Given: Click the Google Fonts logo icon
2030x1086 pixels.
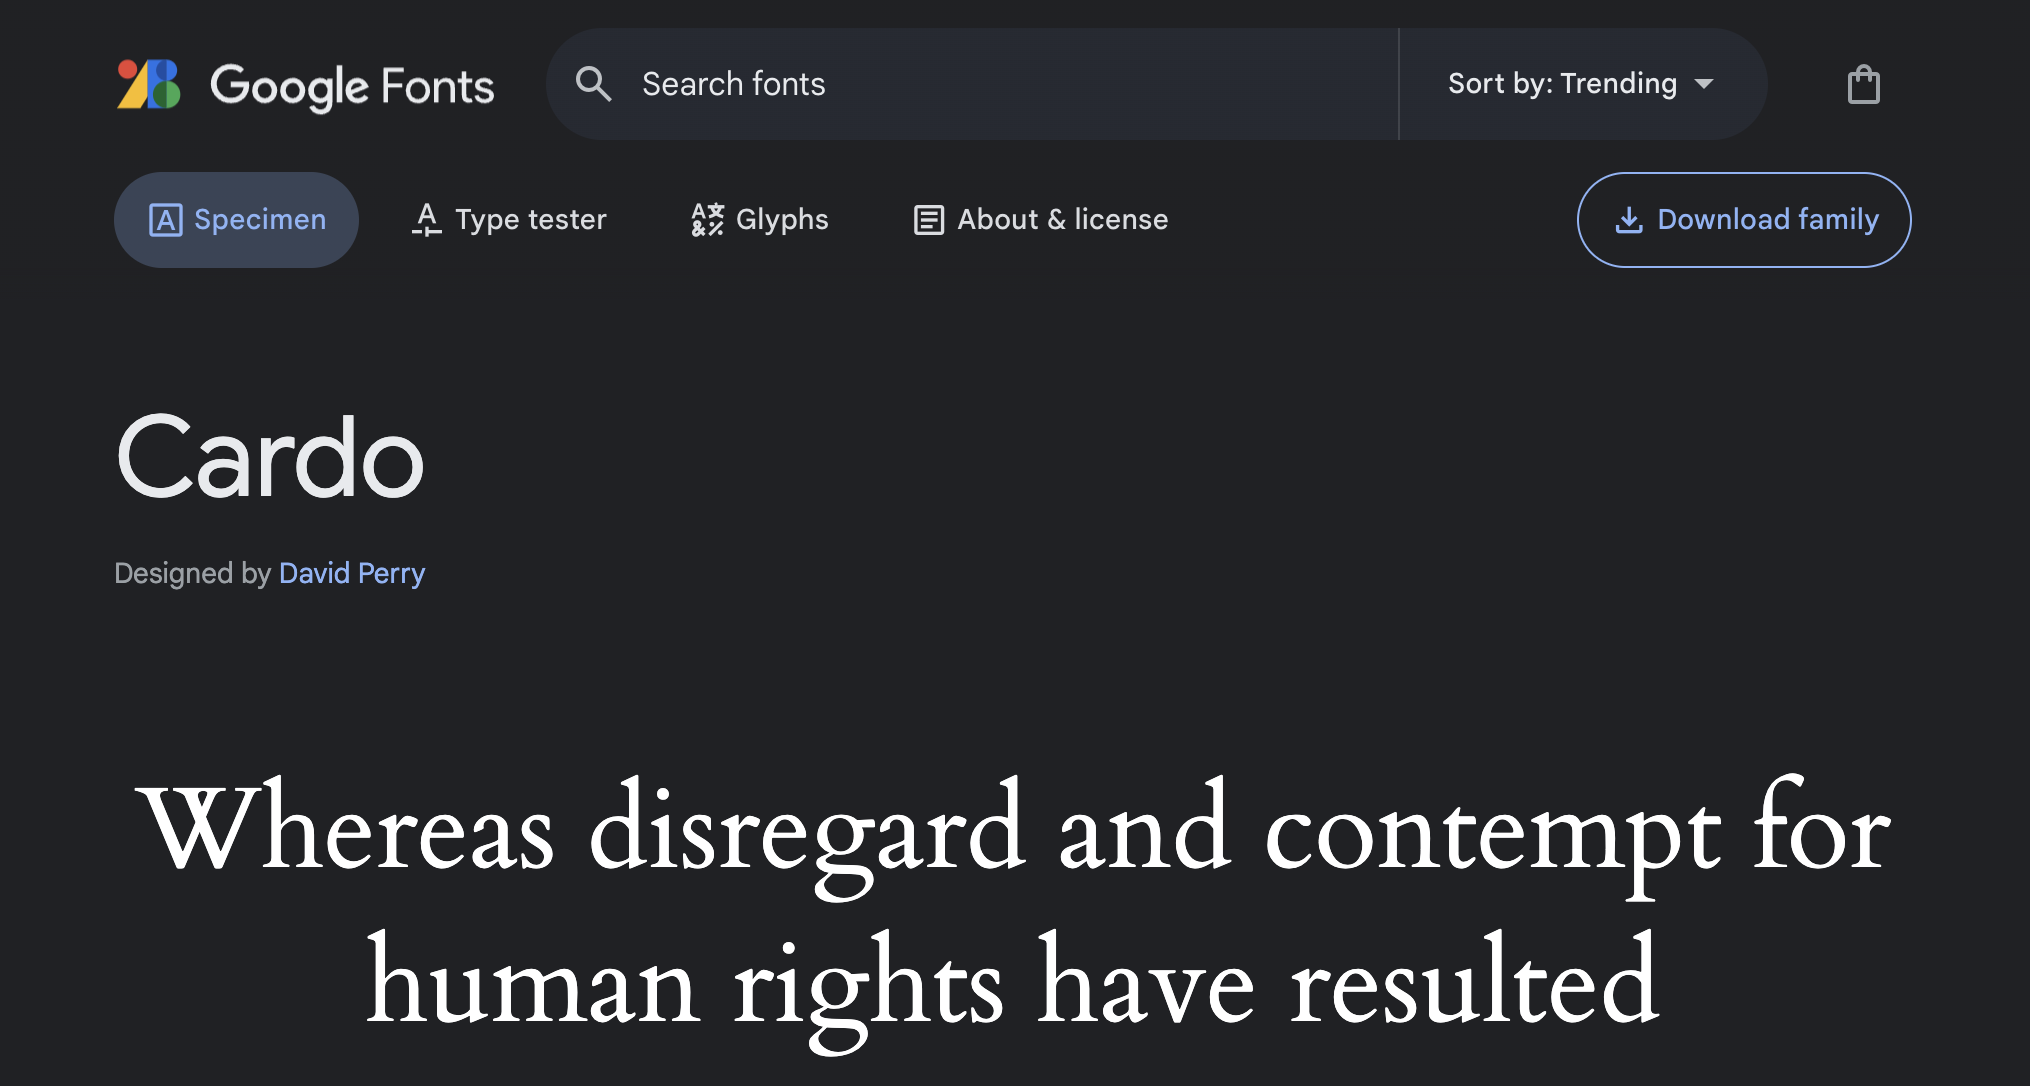Looking at the screenshot, I should (149, 85).
